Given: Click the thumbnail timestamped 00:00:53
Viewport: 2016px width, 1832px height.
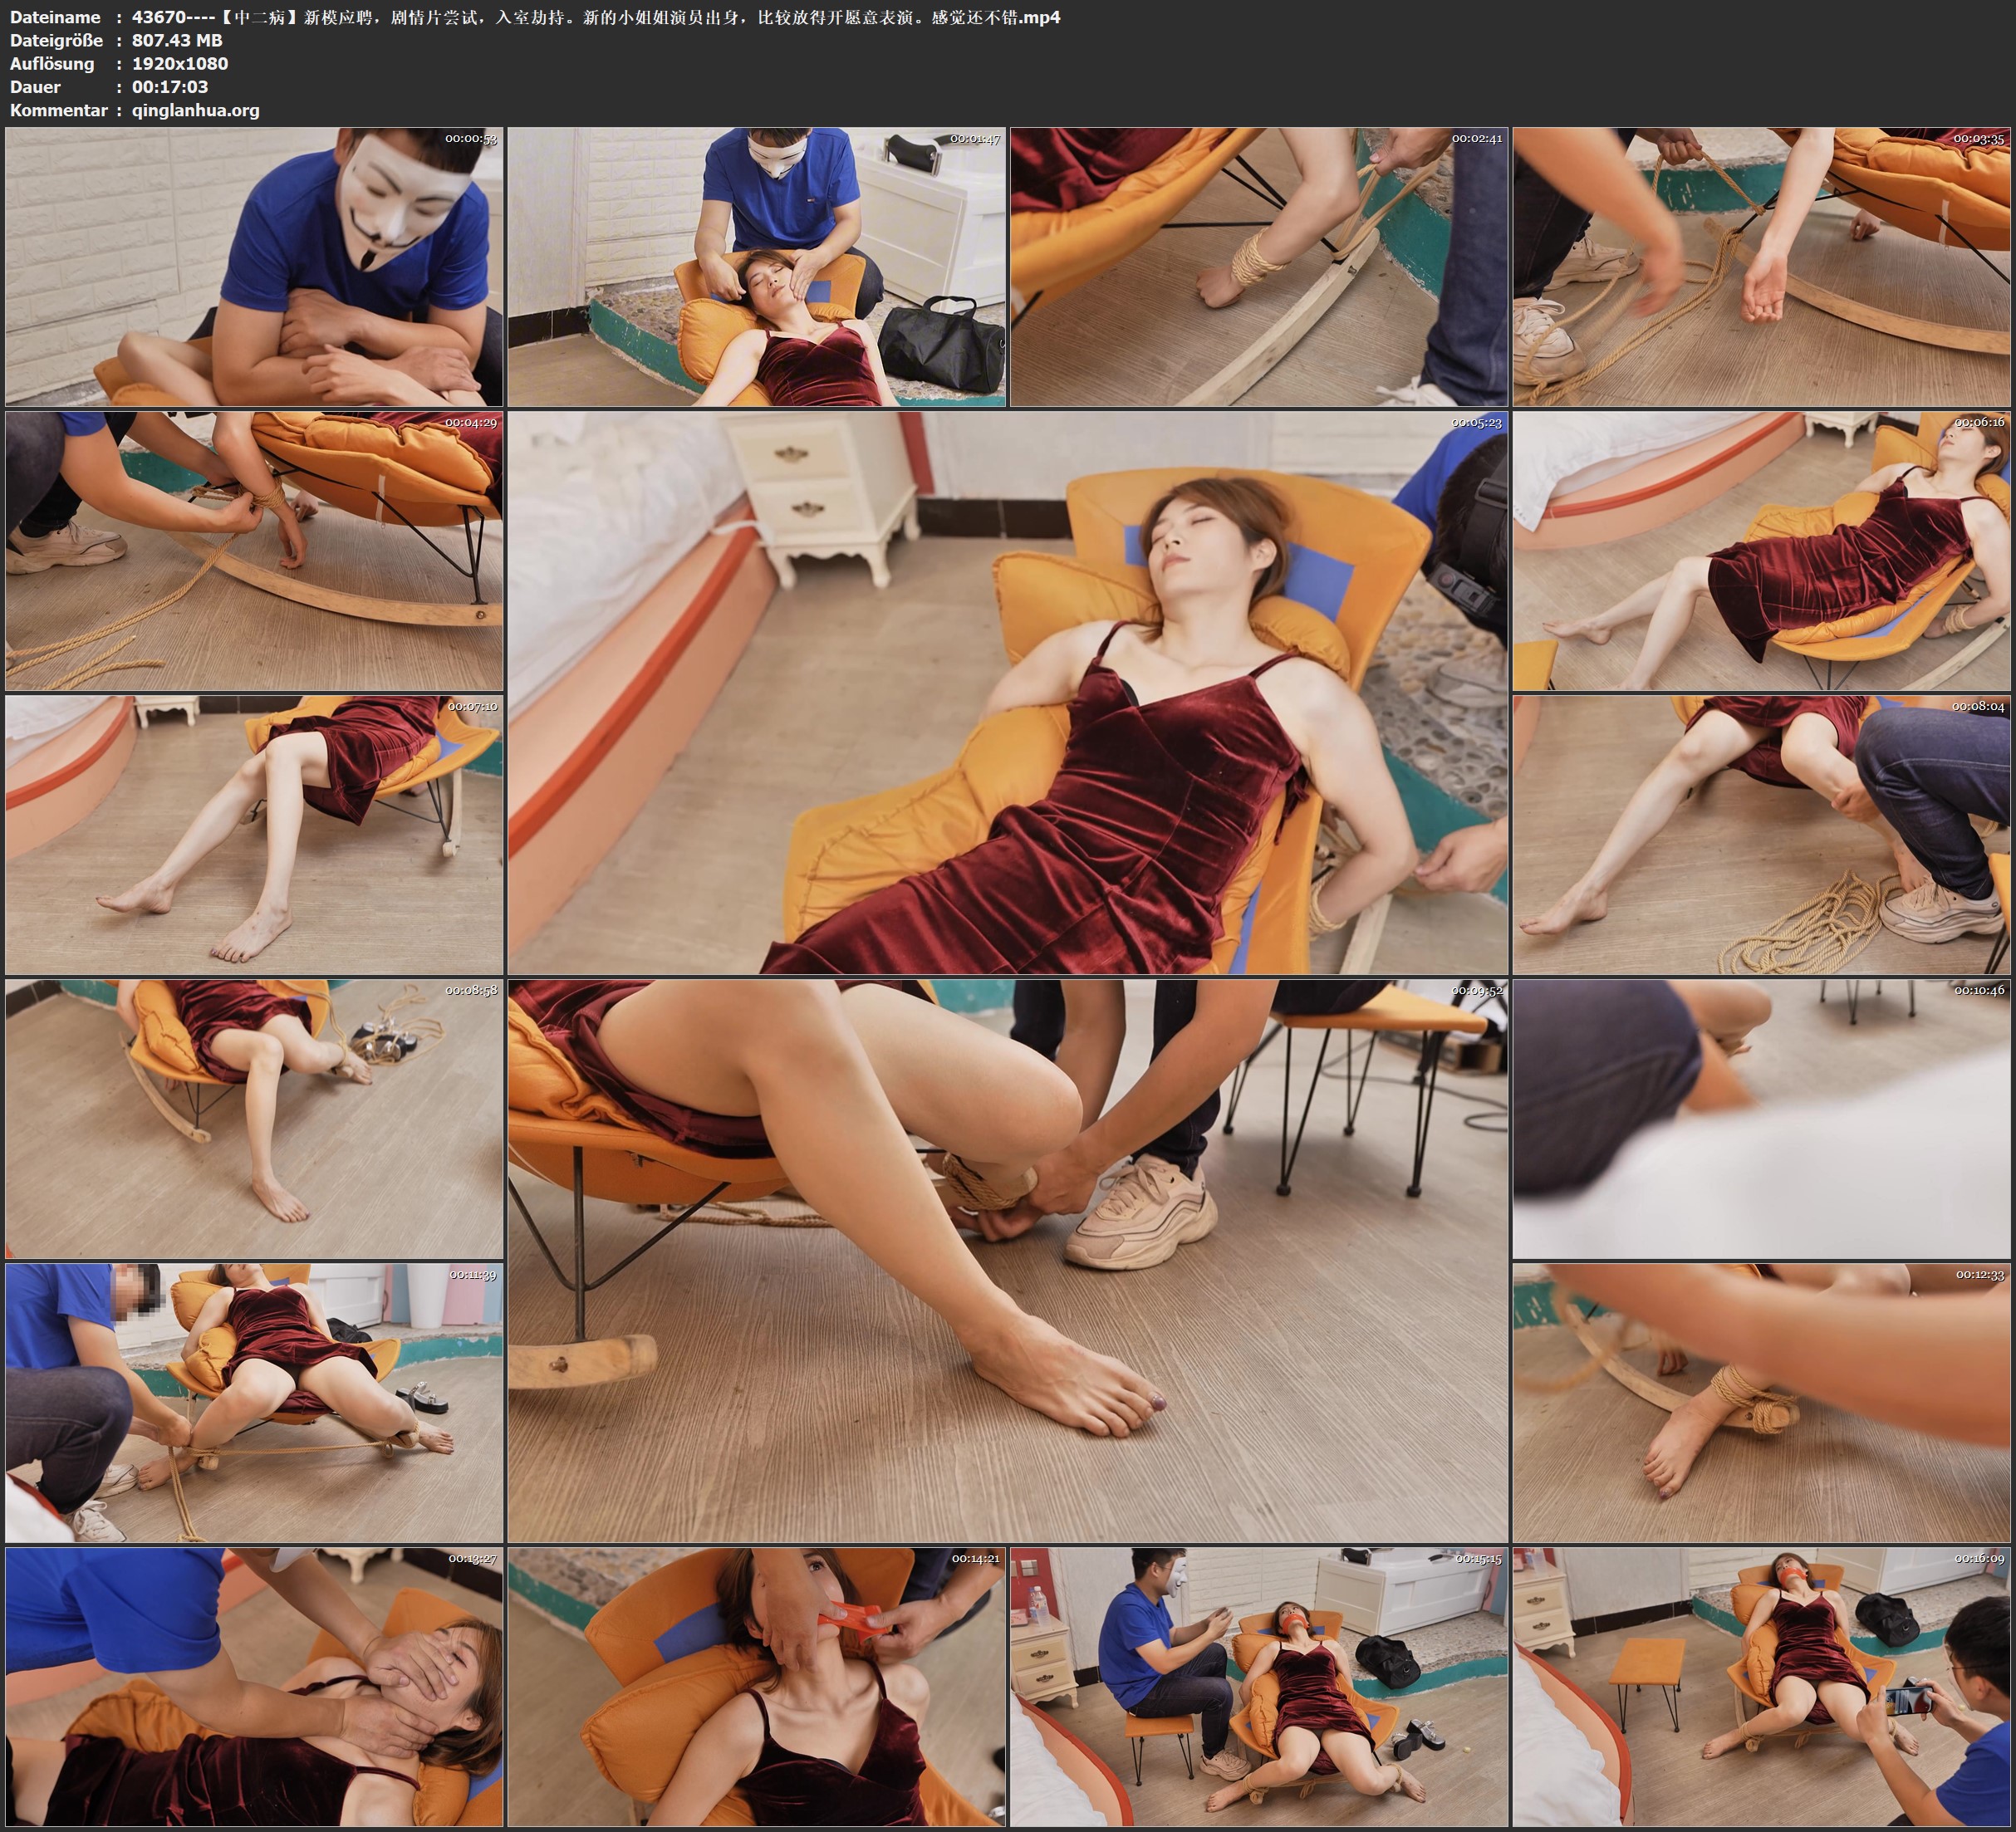Looking at the screenshot, I should 254,266.
